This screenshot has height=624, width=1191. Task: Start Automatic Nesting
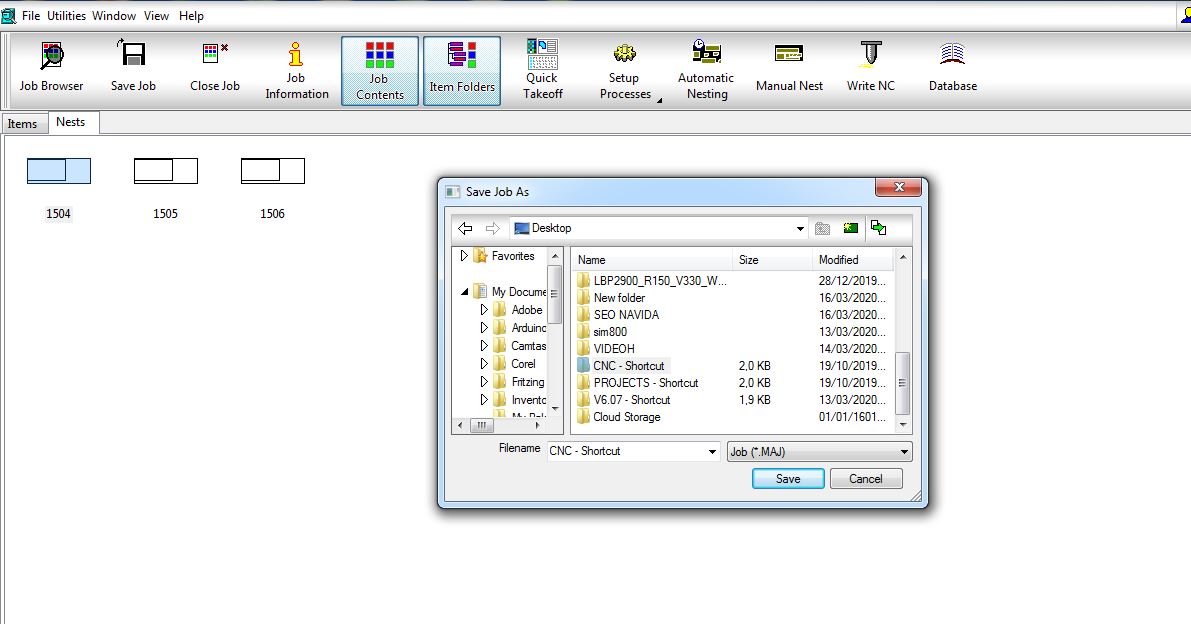[706, 70]
